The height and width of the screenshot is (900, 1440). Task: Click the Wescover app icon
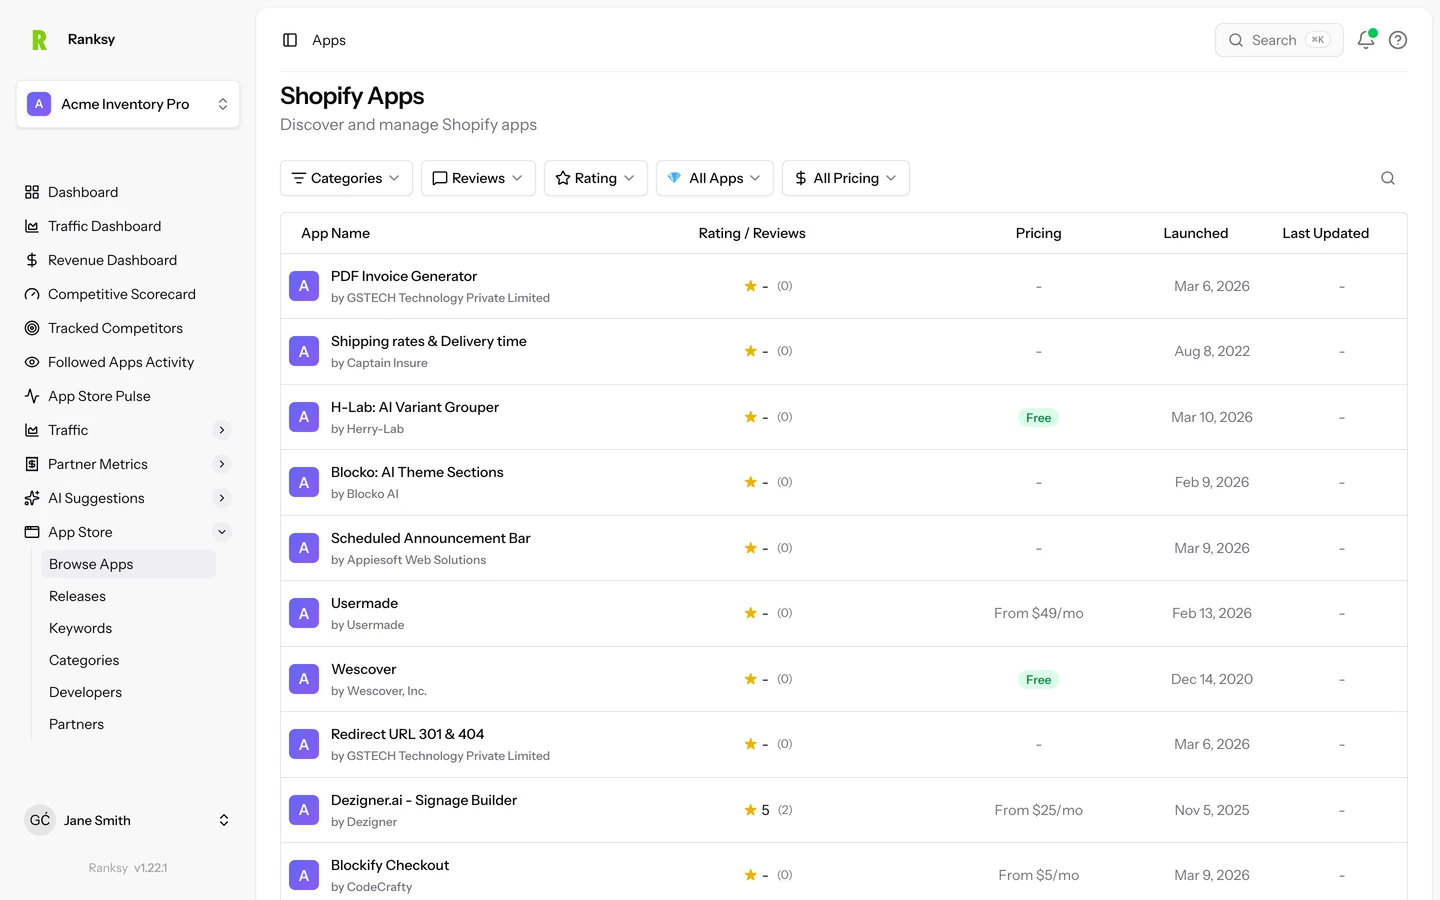[304, 679]
